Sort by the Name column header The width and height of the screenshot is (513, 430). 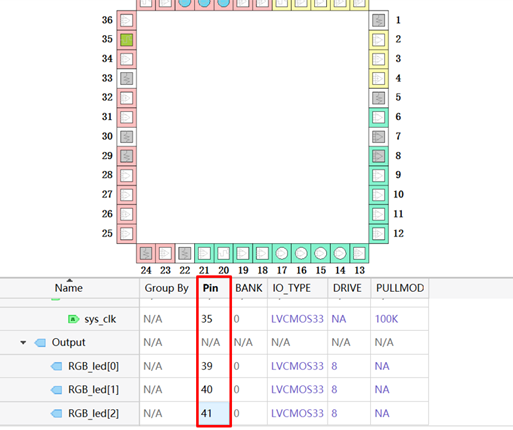(x=69, y=288)
